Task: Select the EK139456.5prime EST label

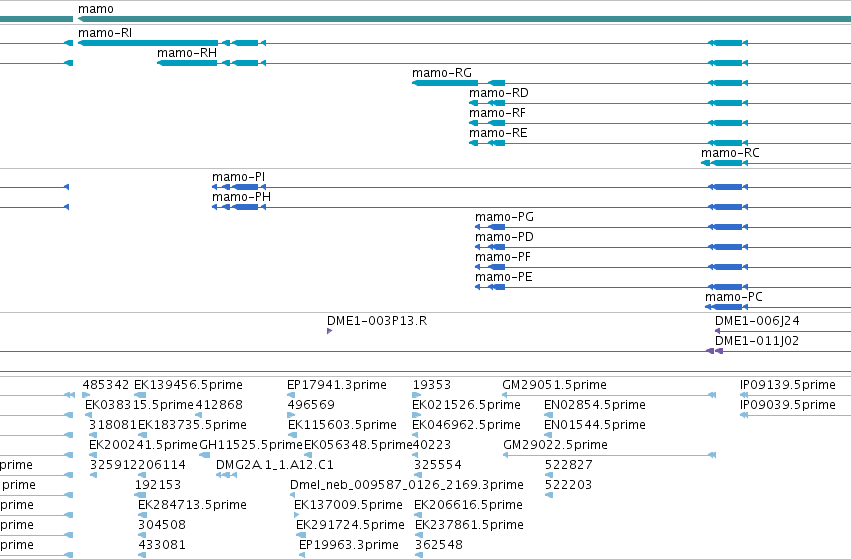Action: 188,385
